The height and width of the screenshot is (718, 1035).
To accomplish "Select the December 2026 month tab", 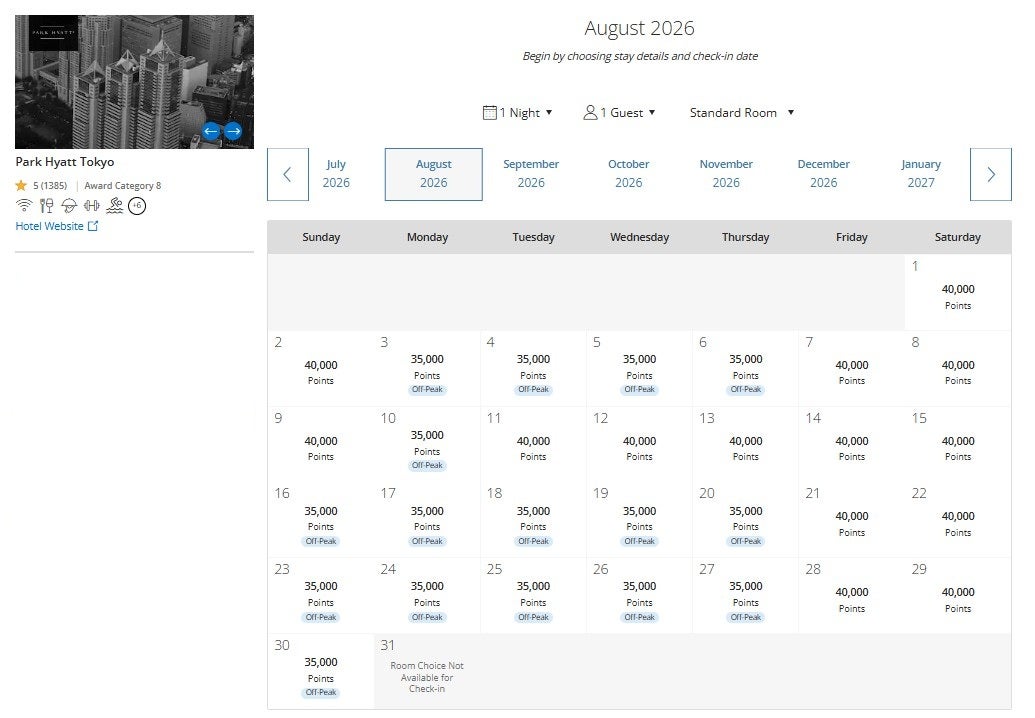I will [823, 174].
